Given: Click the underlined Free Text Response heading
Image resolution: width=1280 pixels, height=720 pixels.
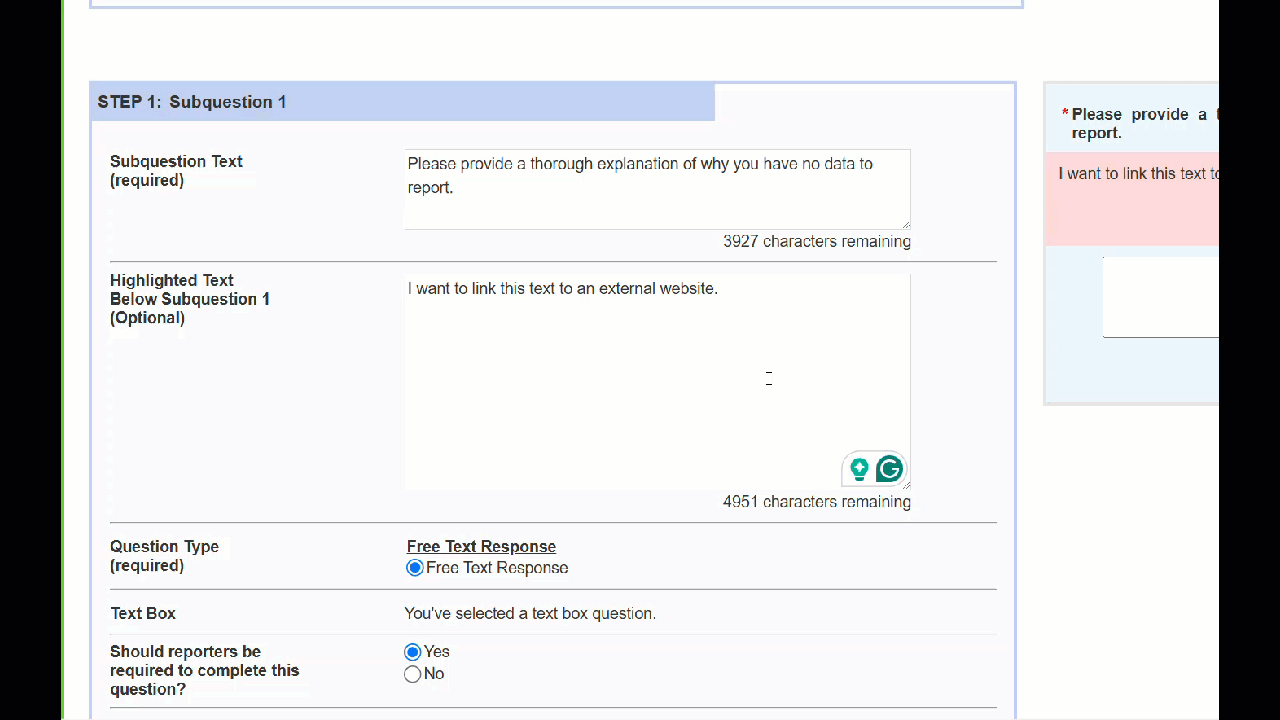Looking at the screenshot, I should point(481,546).
